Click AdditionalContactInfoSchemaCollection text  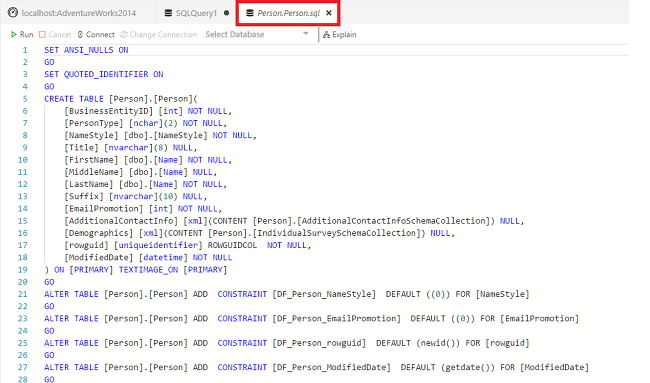click(x=395, y=221)
